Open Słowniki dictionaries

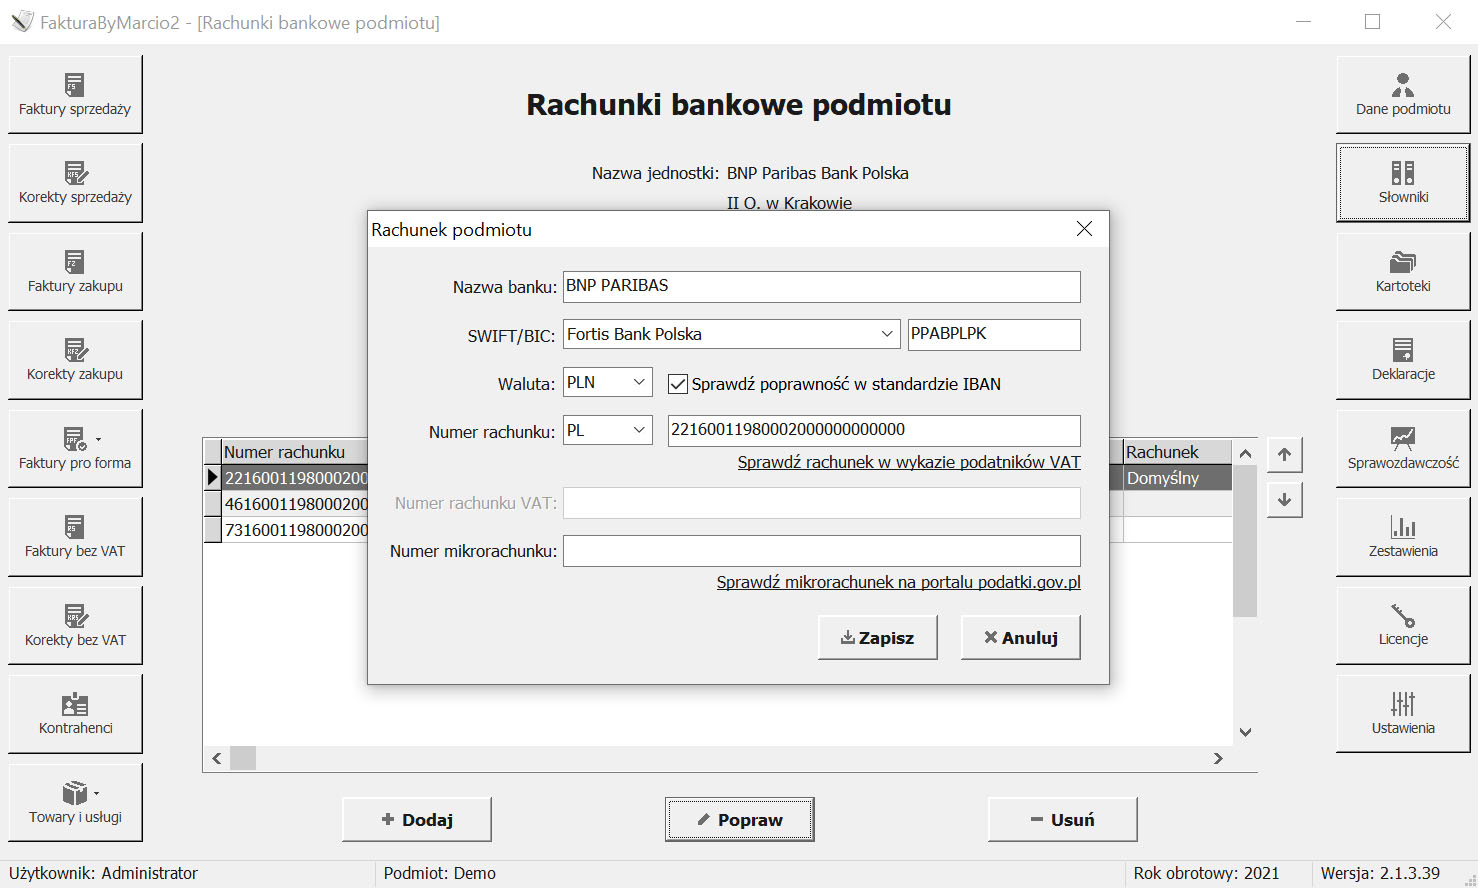1403,183
